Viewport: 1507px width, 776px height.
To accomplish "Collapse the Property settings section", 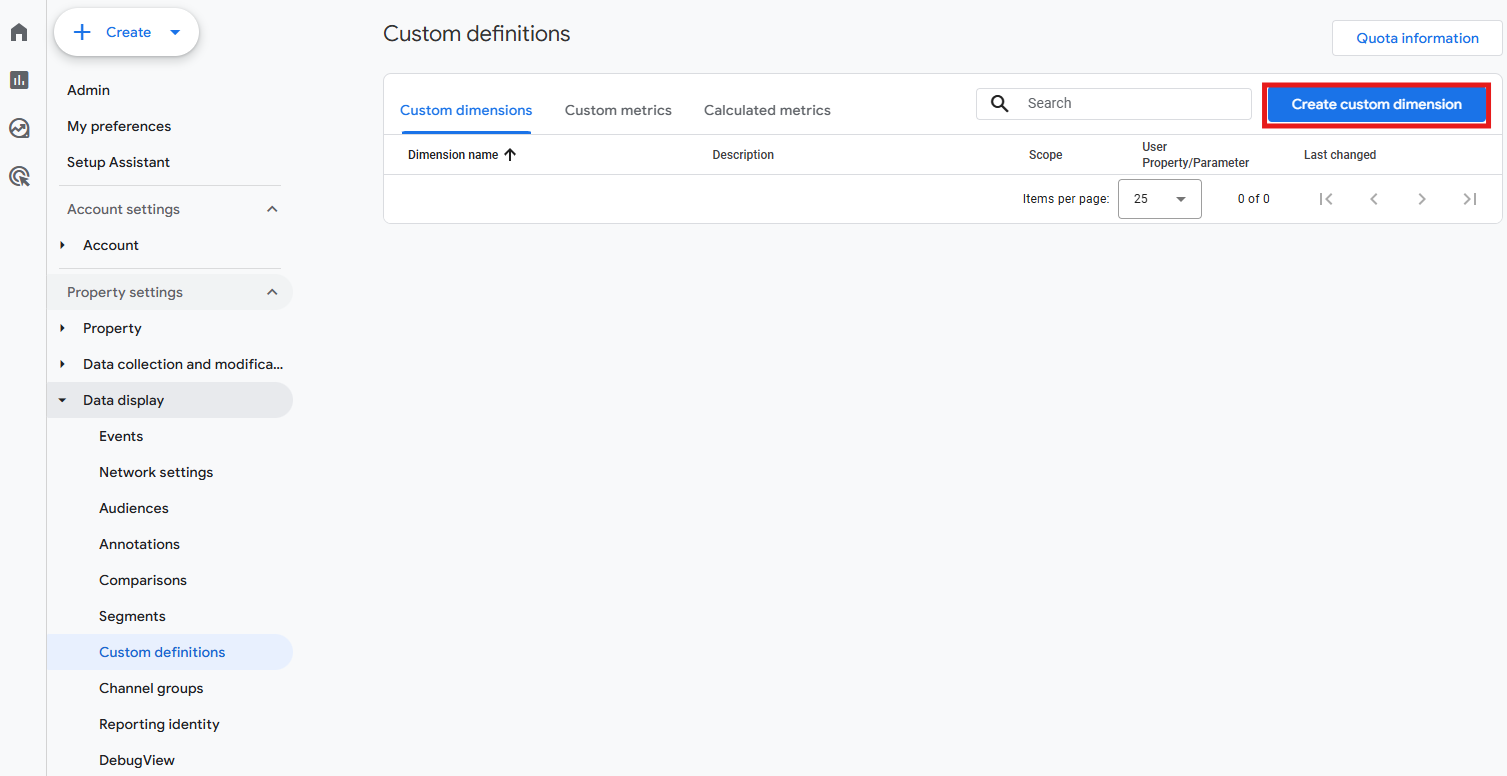I will point(272,292).
